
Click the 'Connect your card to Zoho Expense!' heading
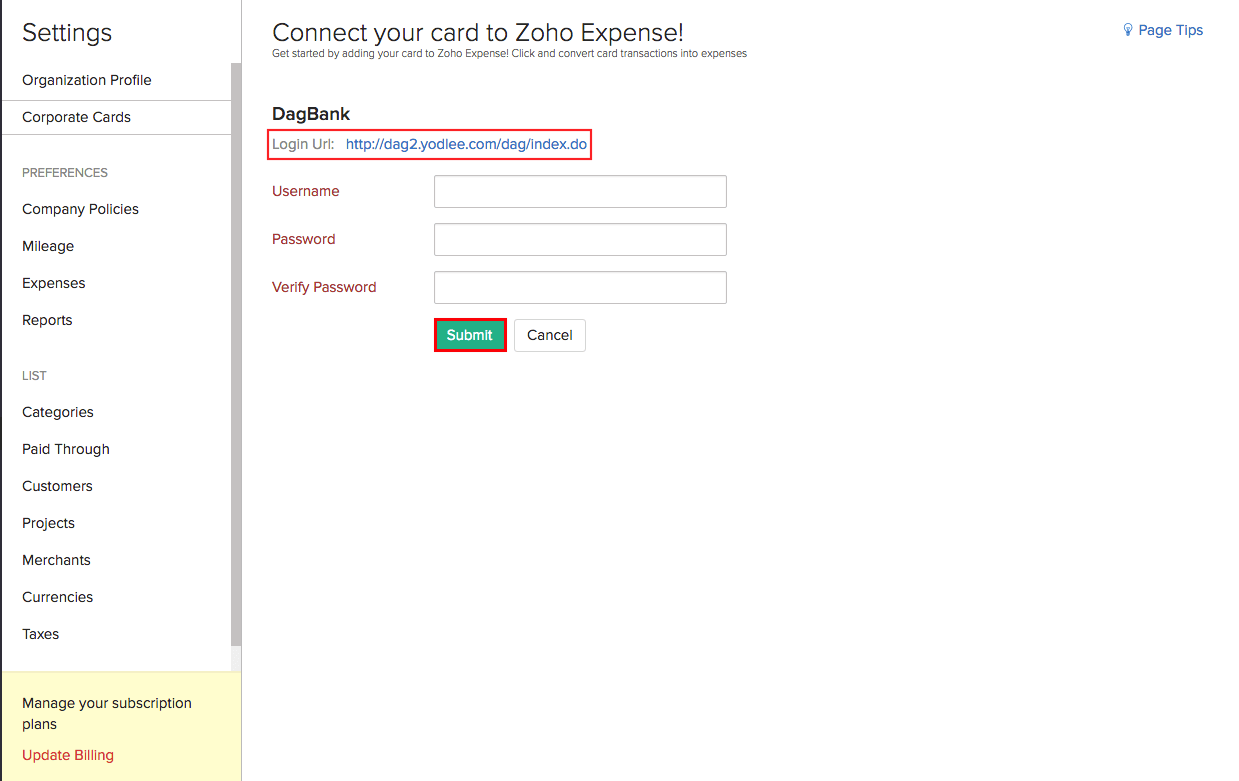click(x=478, y=32)
